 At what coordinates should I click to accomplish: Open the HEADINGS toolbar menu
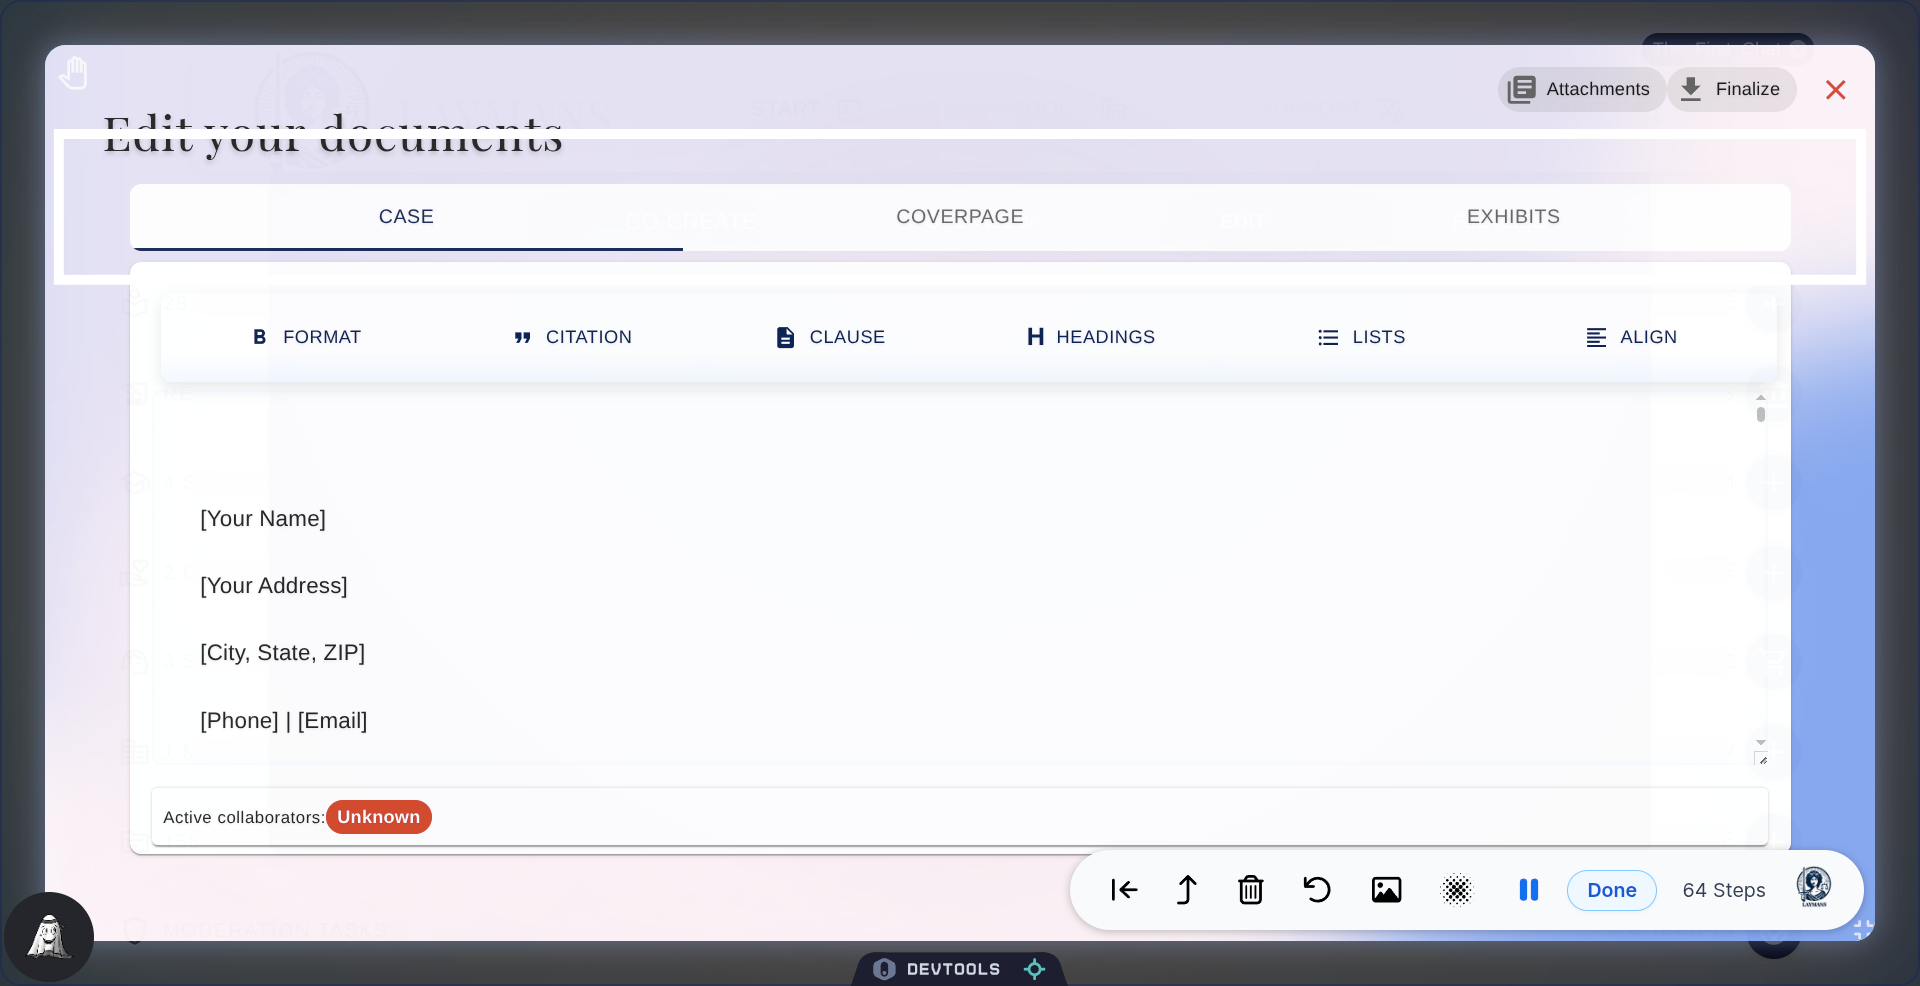point(1091,337)
